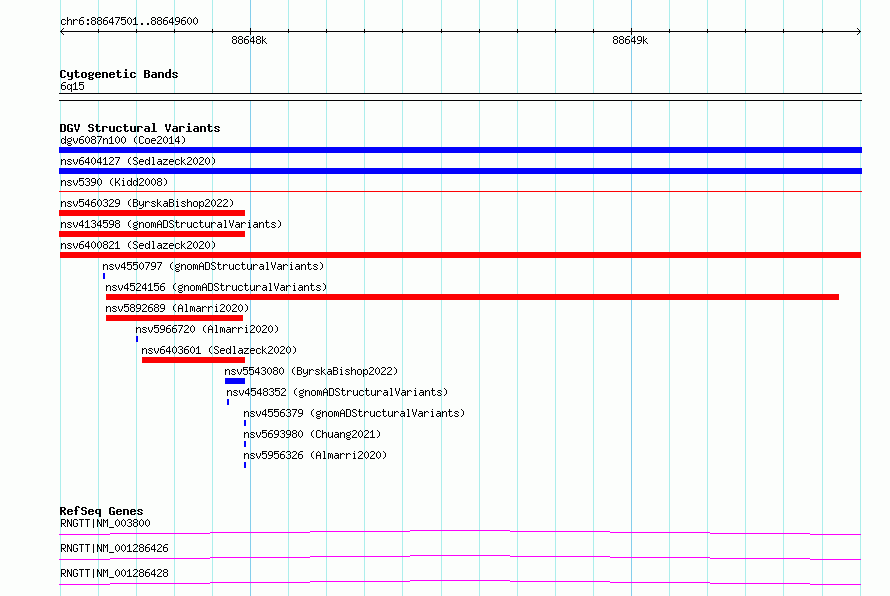Select nsv4550797 (gnomADStructuralVariants) label
This screenshot has height=596, width=890.
coord(213,266)
